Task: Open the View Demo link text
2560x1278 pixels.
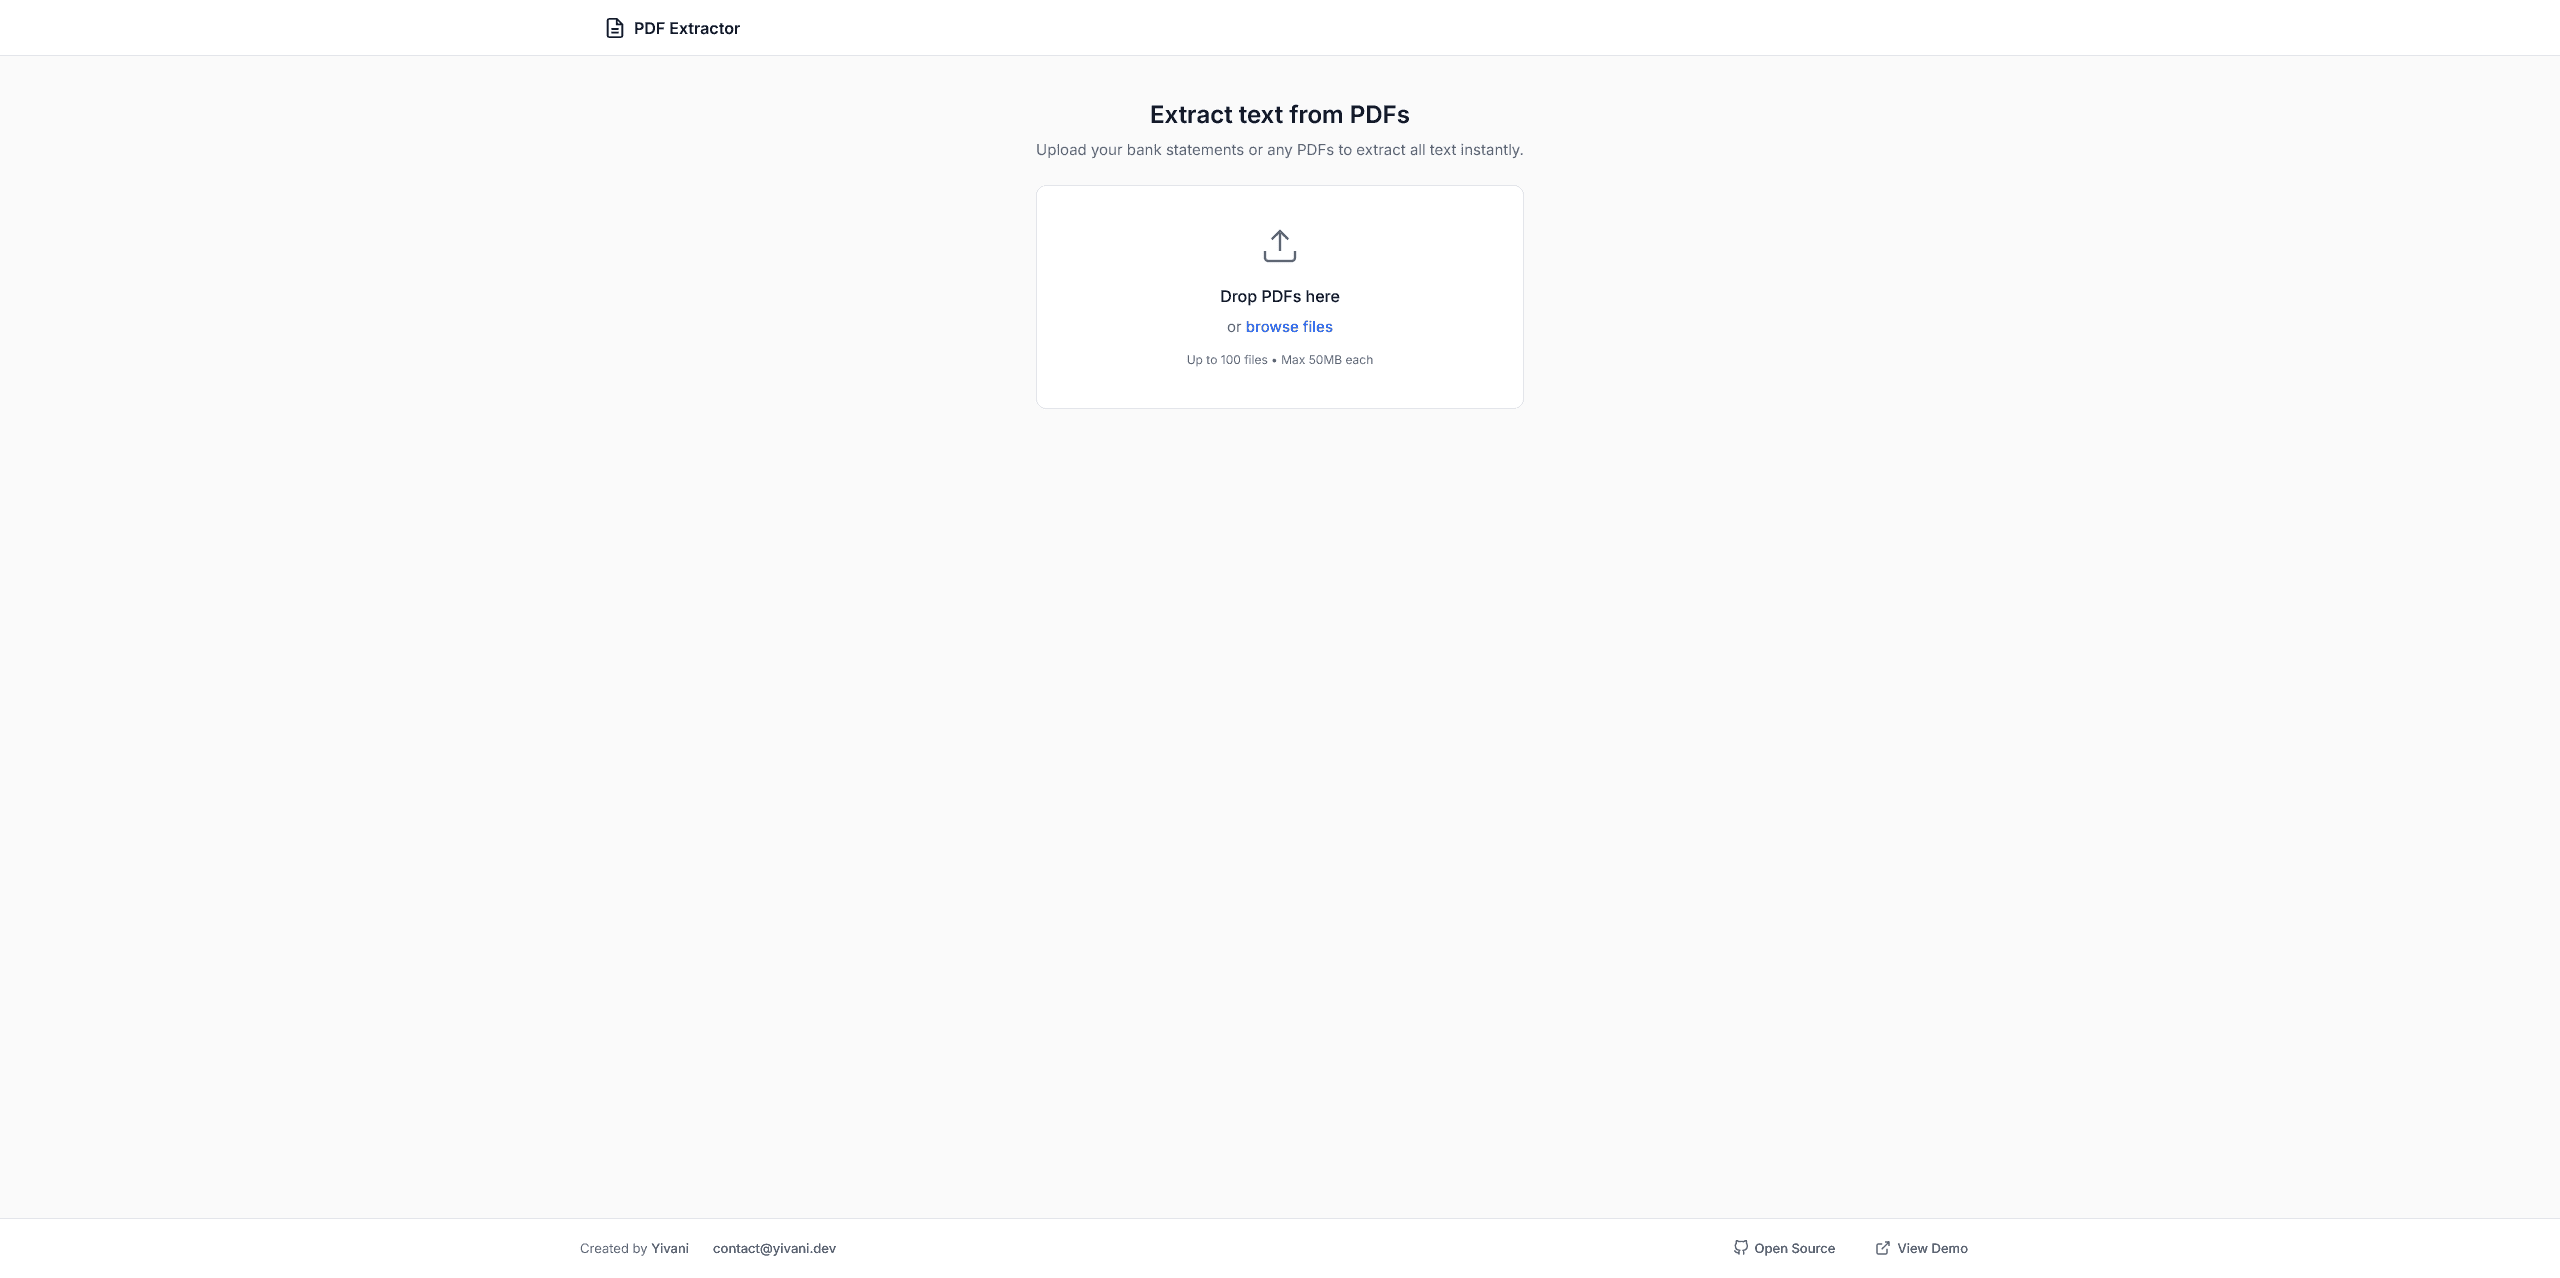Action: click(x=1931, y=1248)
